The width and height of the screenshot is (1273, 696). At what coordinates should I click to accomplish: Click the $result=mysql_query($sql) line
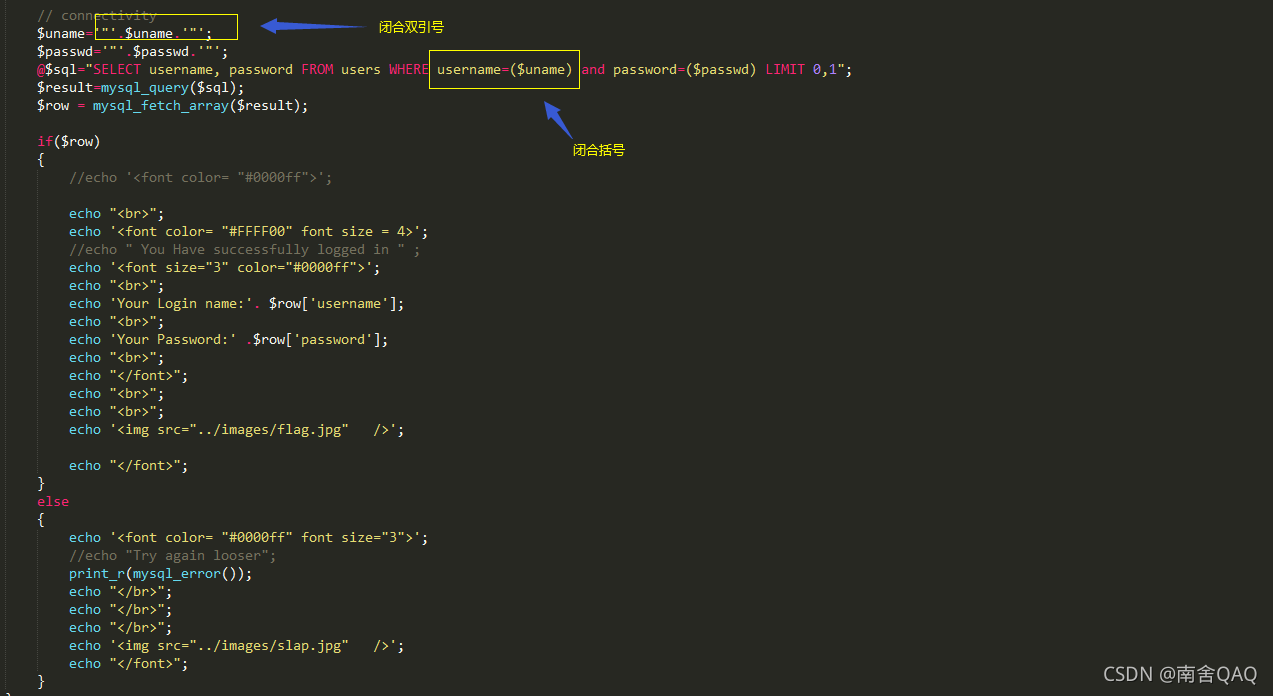141,87
